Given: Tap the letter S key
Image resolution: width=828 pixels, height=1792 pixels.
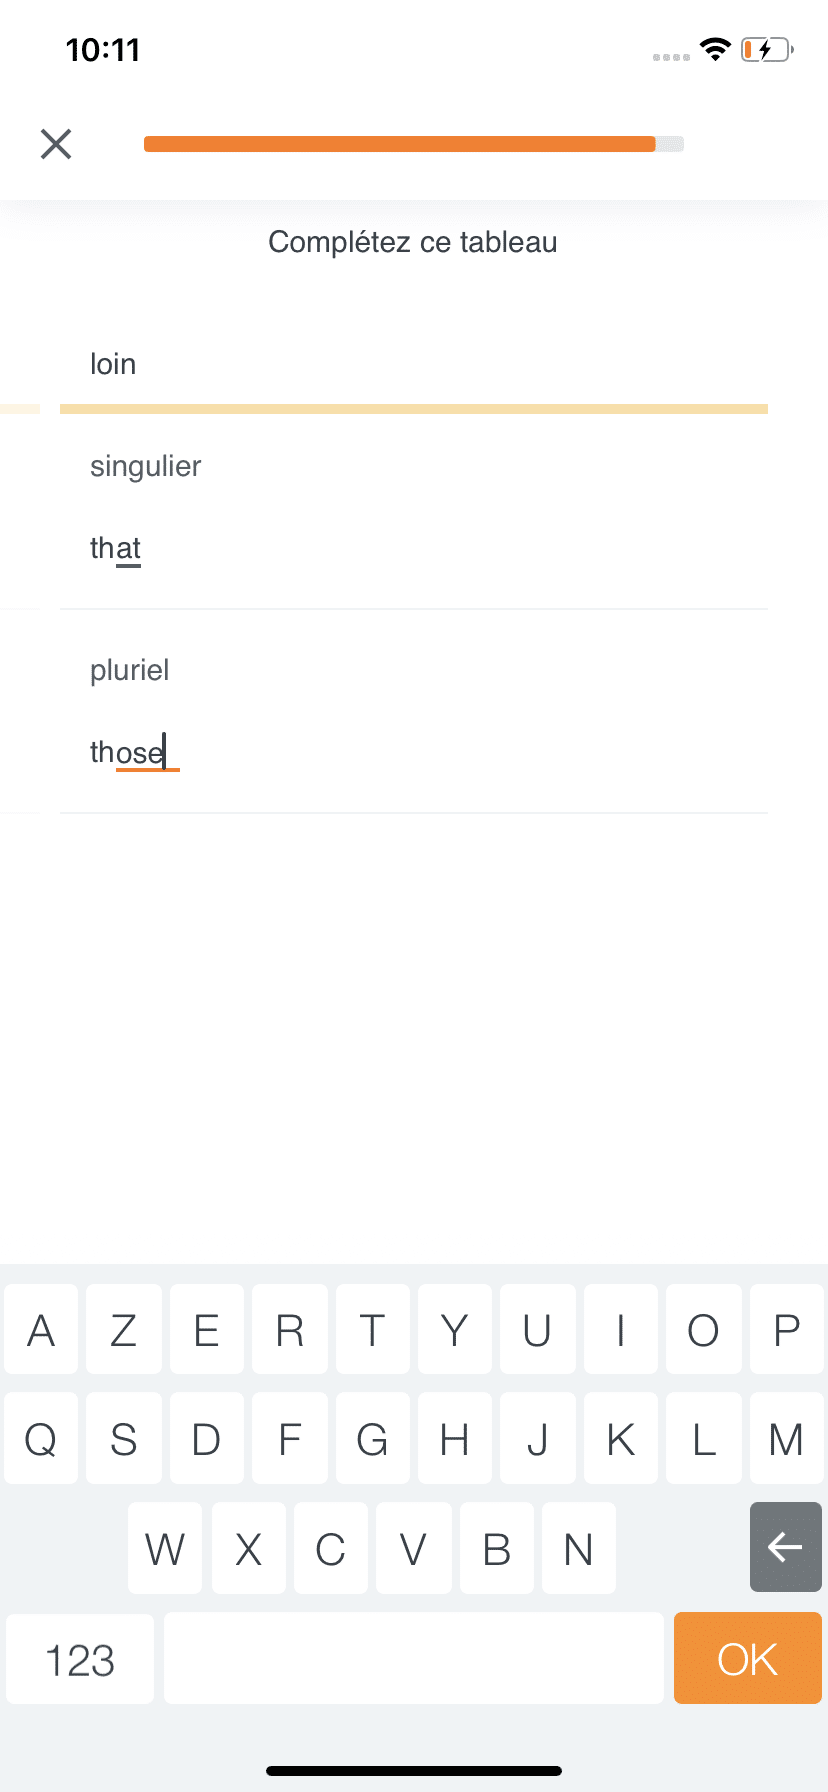Looking at the screenshot, I should click(124, 1438).
